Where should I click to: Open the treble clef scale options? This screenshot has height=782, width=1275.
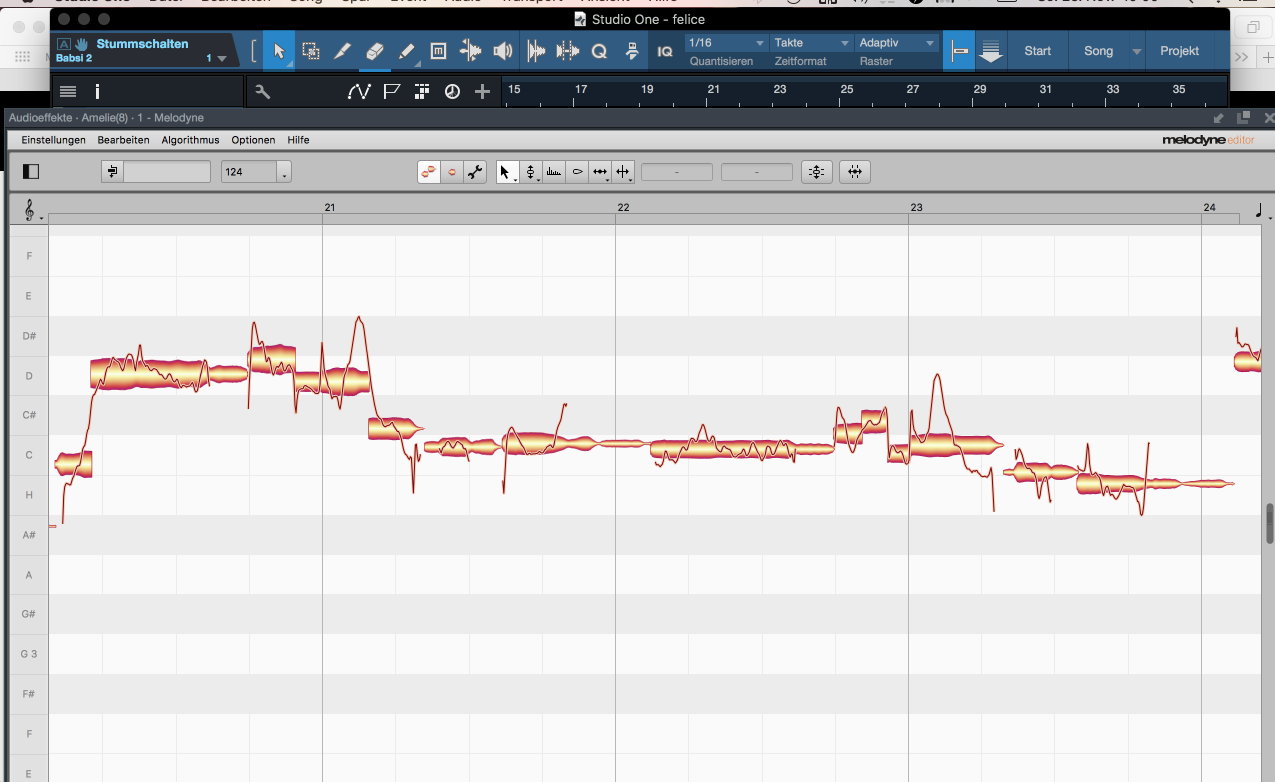31,210
